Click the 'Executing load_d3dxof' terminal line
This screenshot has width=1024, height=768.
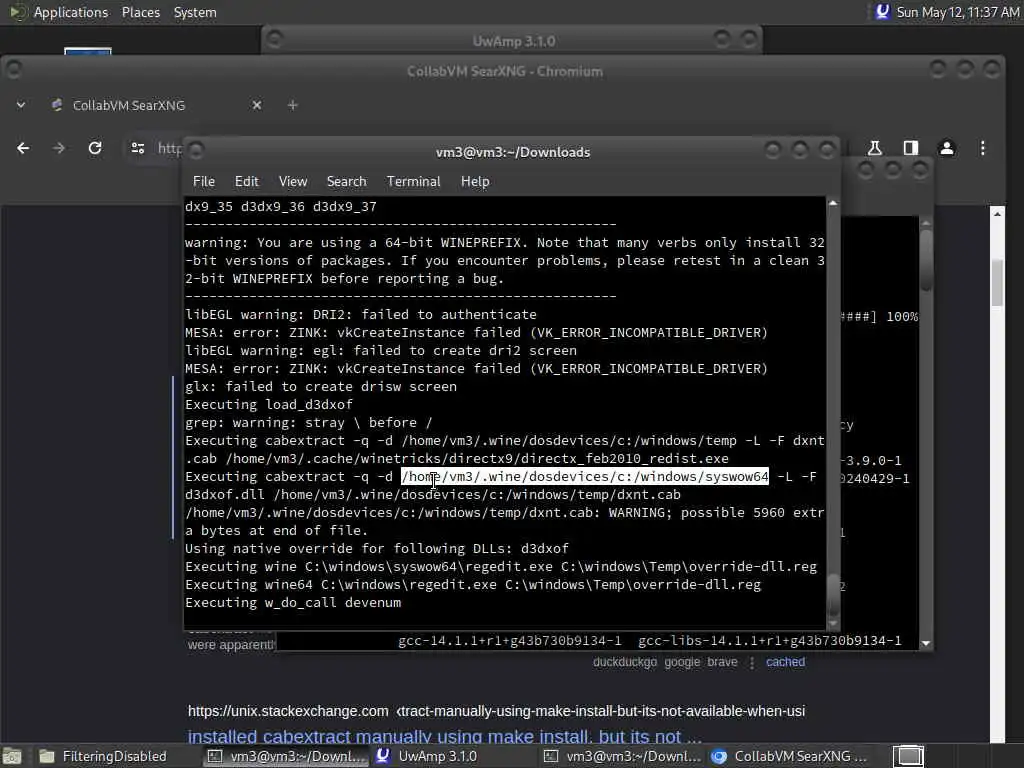coord(268,405)
